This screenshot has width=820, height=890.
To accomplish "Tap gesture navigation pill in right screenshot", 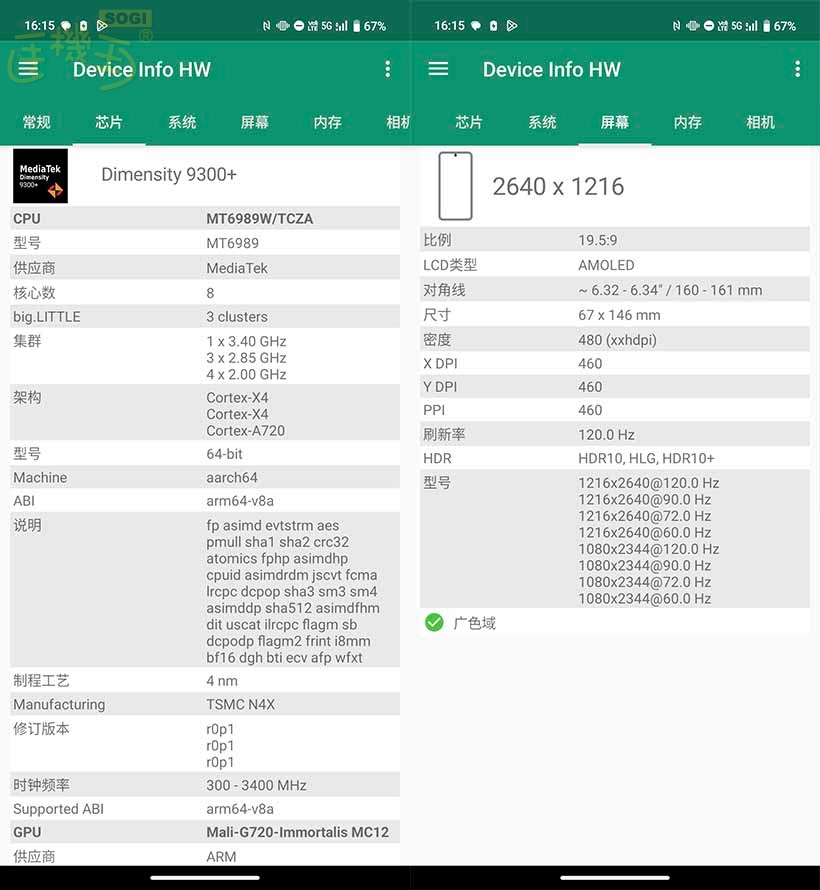I will point(615,878).
